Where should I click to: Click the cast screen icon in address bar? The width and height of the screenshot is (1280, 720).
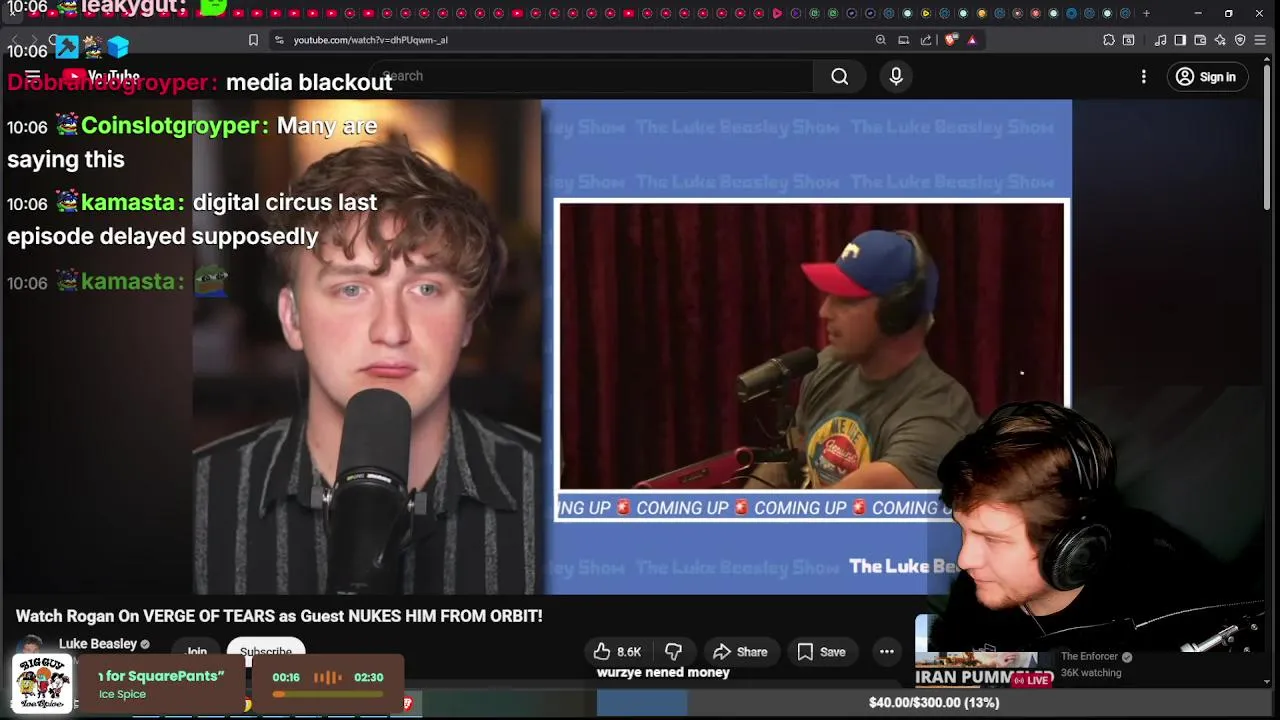tap(904, 40)
